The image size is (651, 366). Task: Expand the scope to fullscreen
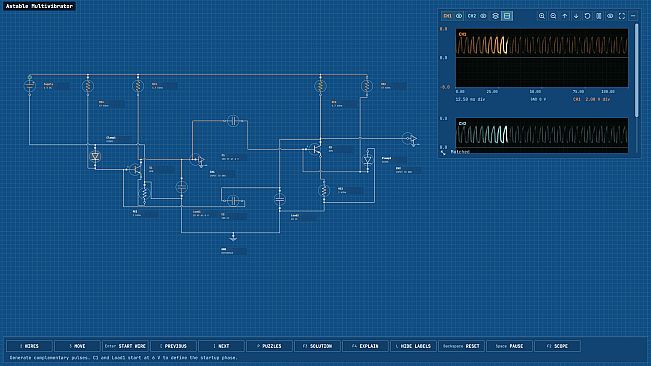coord(622,16)
